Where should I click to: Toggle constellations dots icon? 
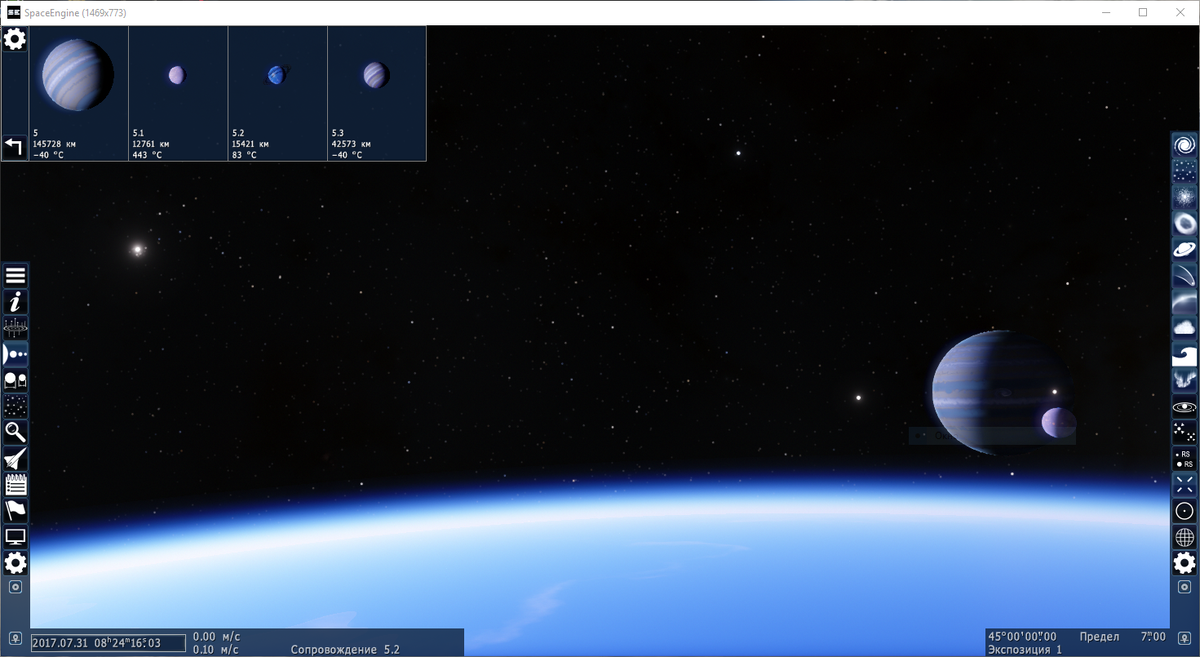(x=1185, y=432)
